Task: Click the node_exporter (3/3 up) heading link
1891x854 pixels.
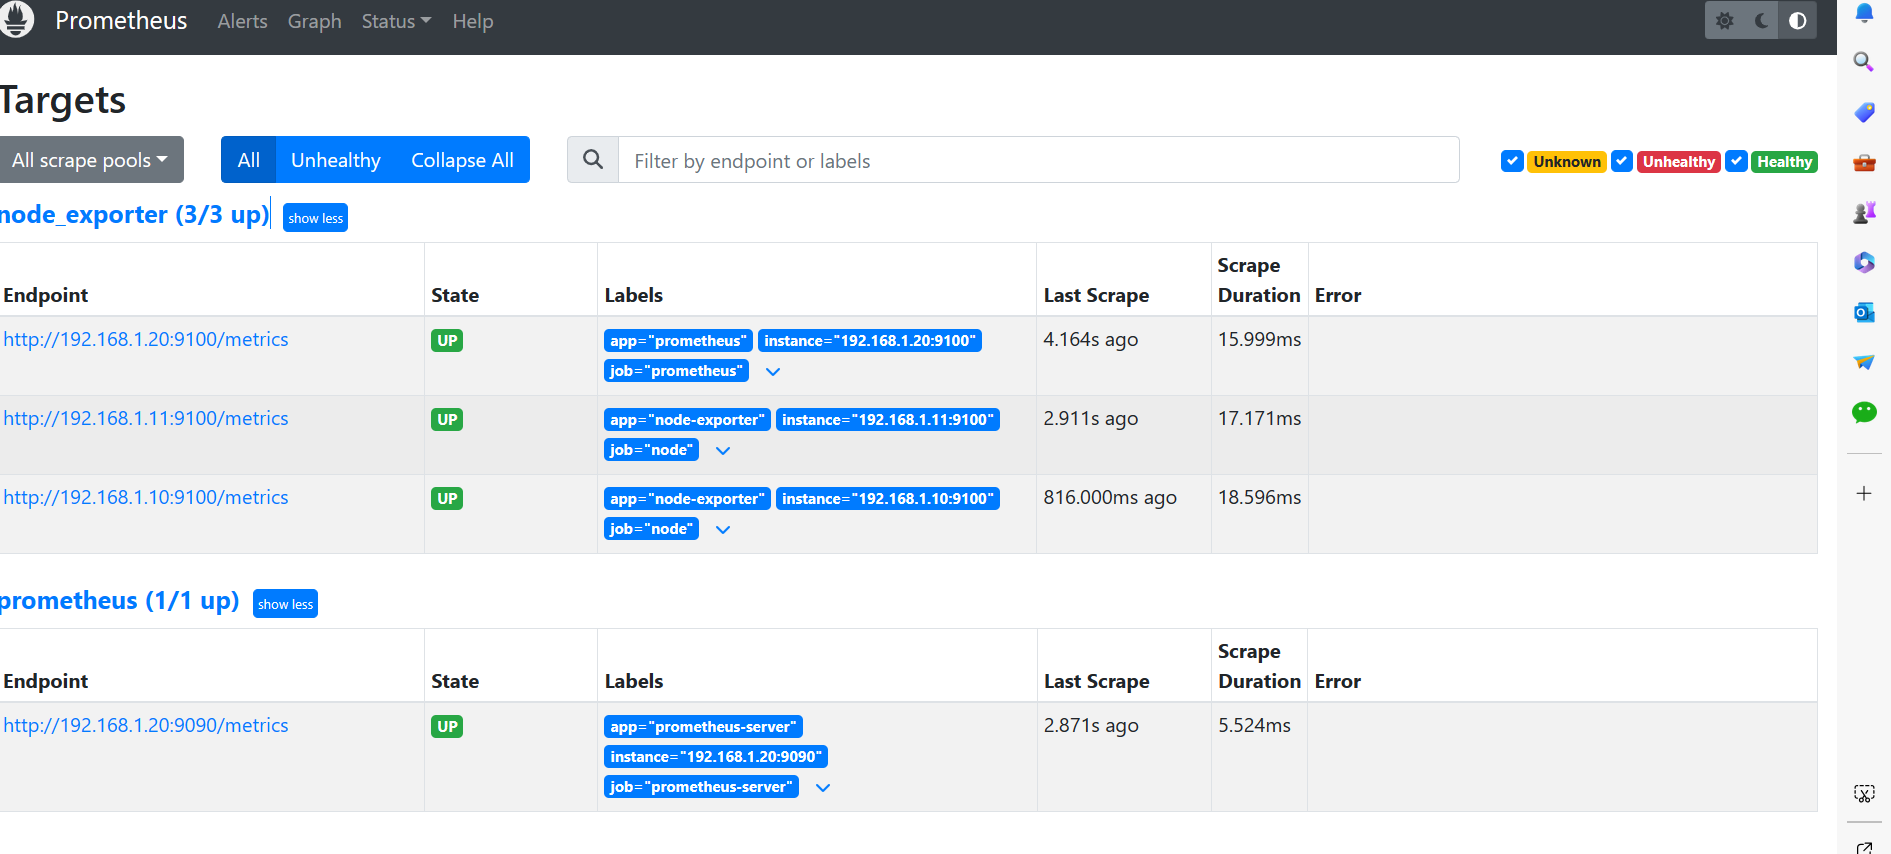Action: 134,215
